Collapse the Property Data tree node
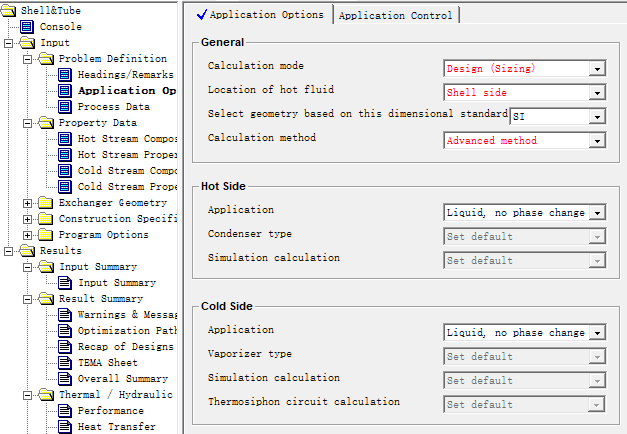This screenshot has height=434, width=627. coord(27,123)
